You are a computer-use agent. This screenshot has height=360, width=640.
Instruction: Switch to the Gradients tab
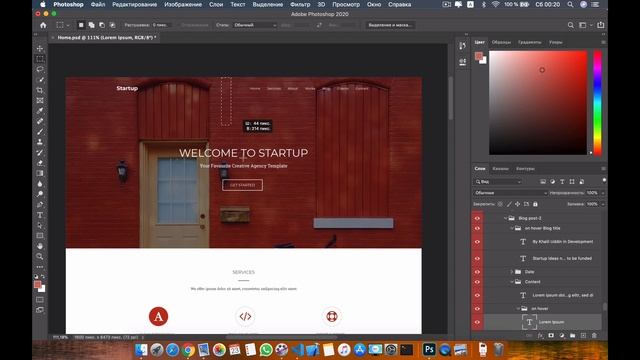pyautogui.click(x=529, y=42)
